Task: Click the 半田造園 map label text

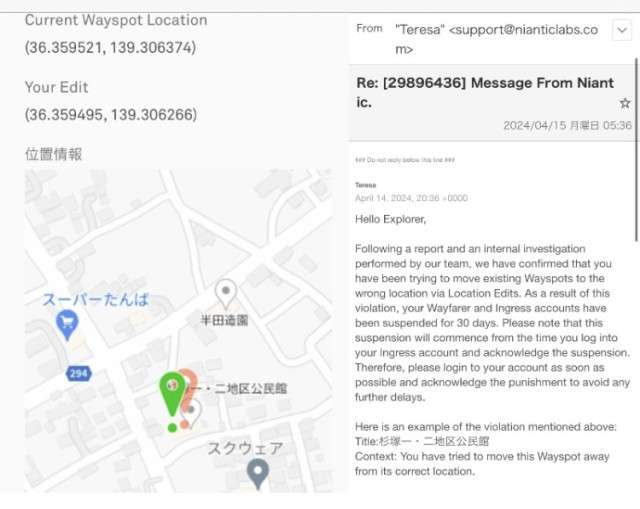Action: (224, 320)
